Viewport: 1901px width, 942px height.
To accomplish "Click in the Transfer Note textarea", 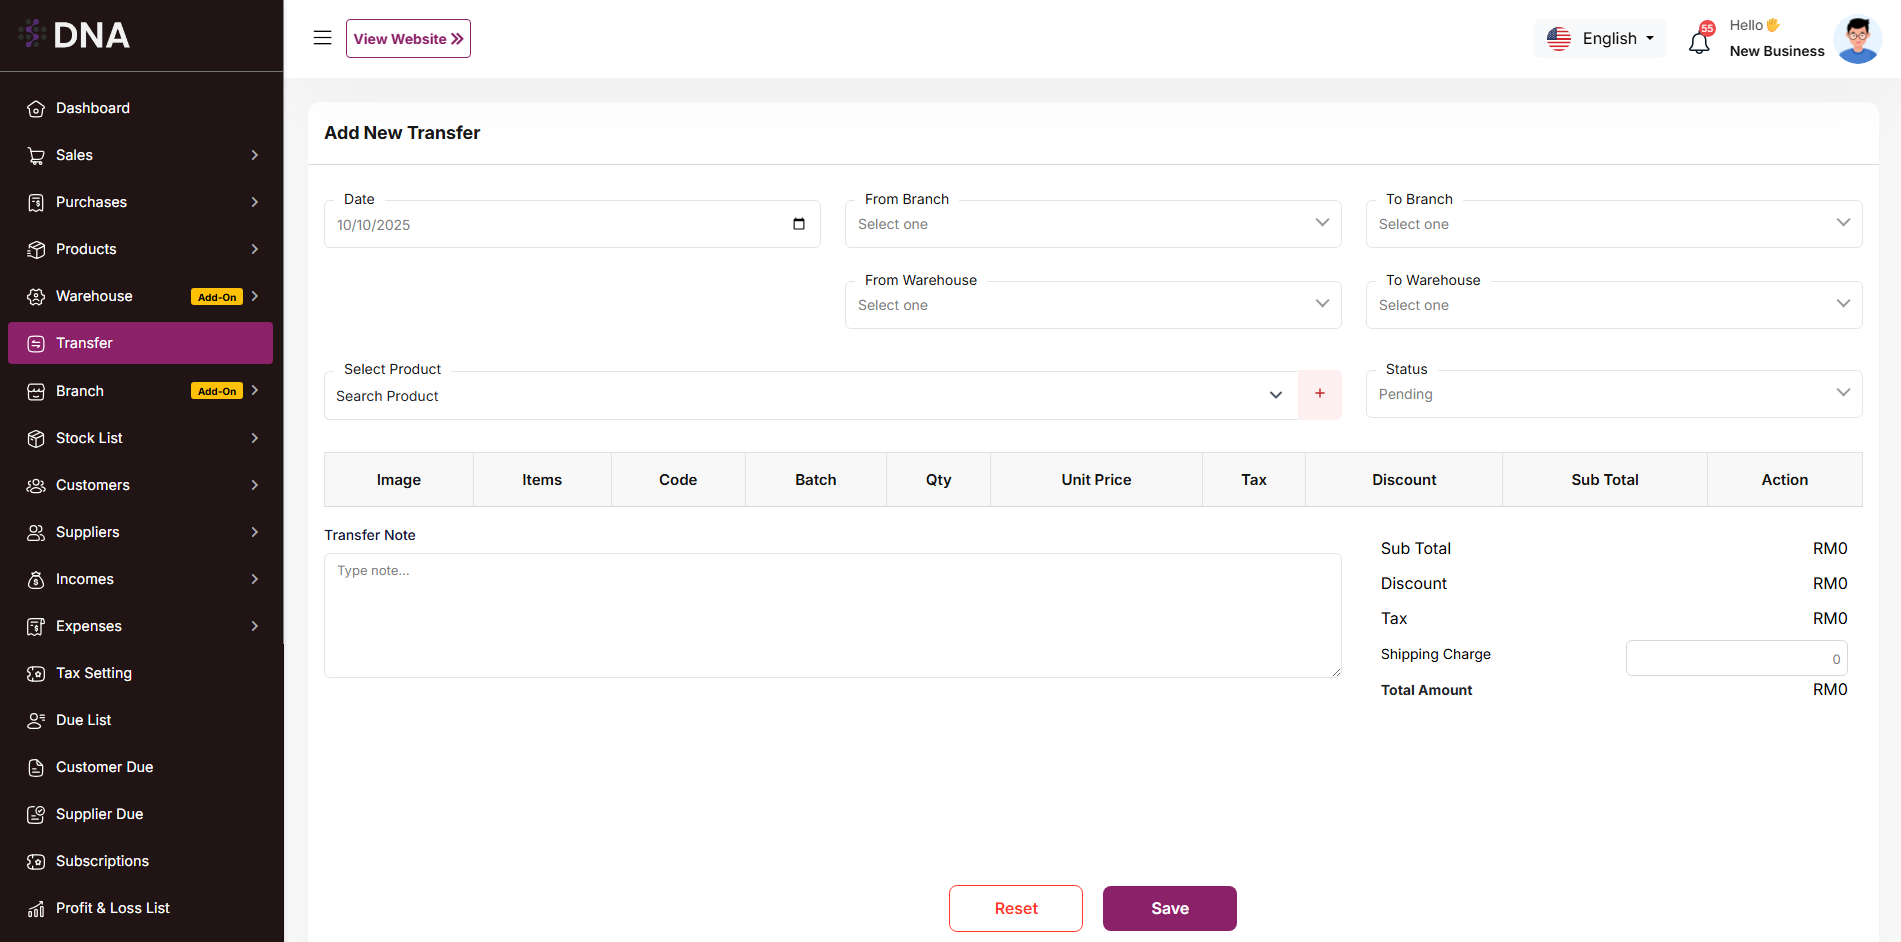I will coord(832,615).
